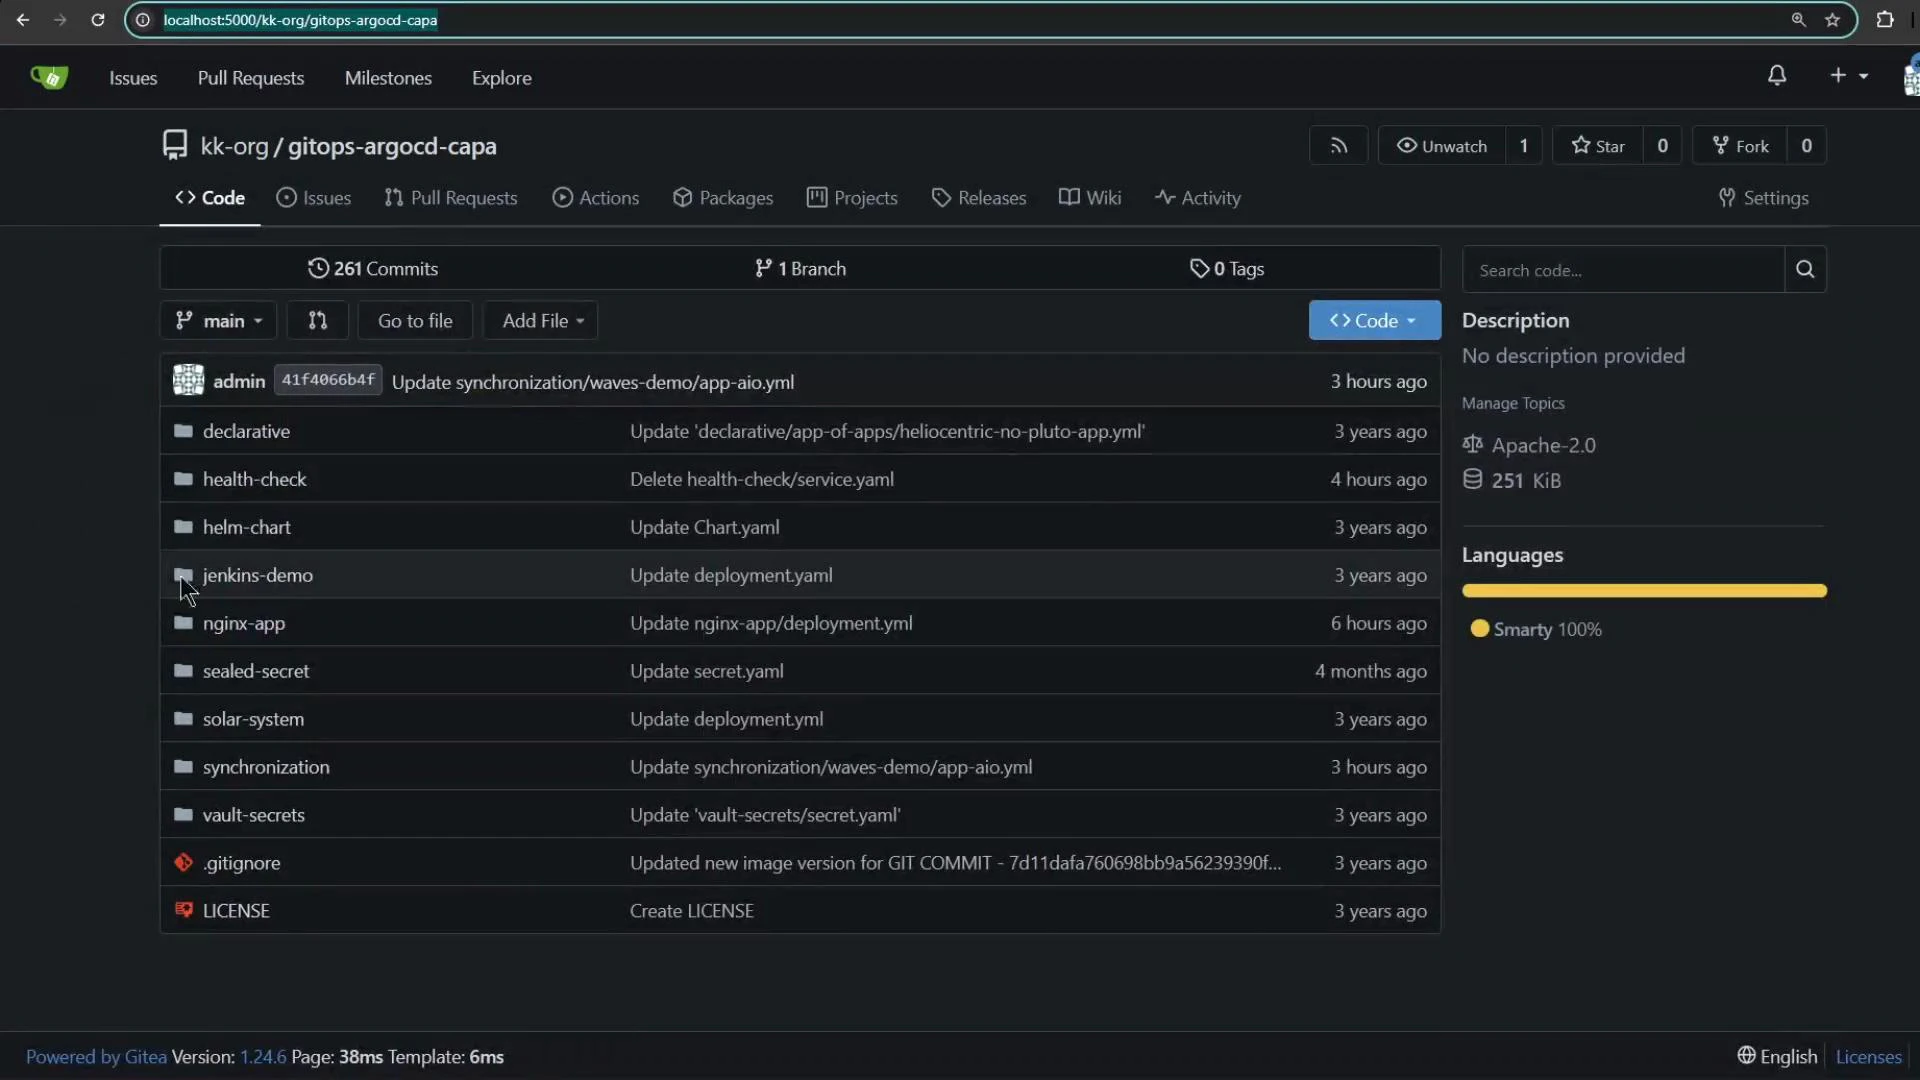Image resolution: width=1920 pixels, height=1080 pixels.
Task: Click the RSS feed icon
Action: (1338, 145)
